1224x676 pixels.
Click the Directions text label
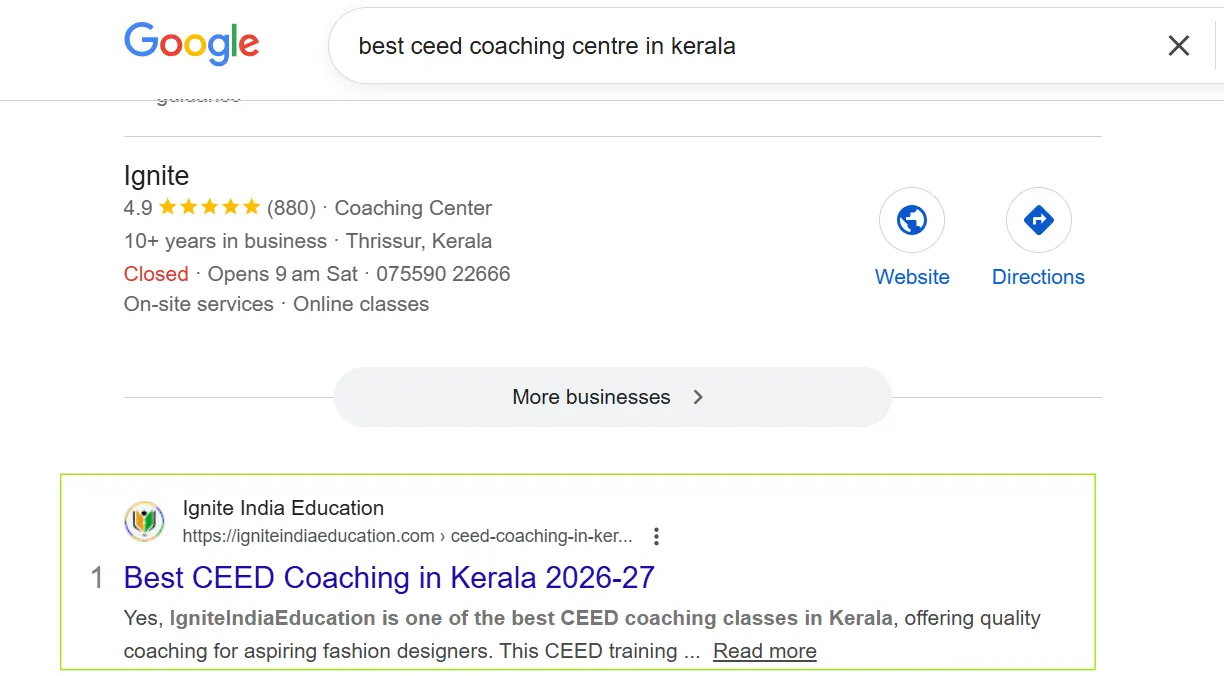click(x=1038, y=277)
